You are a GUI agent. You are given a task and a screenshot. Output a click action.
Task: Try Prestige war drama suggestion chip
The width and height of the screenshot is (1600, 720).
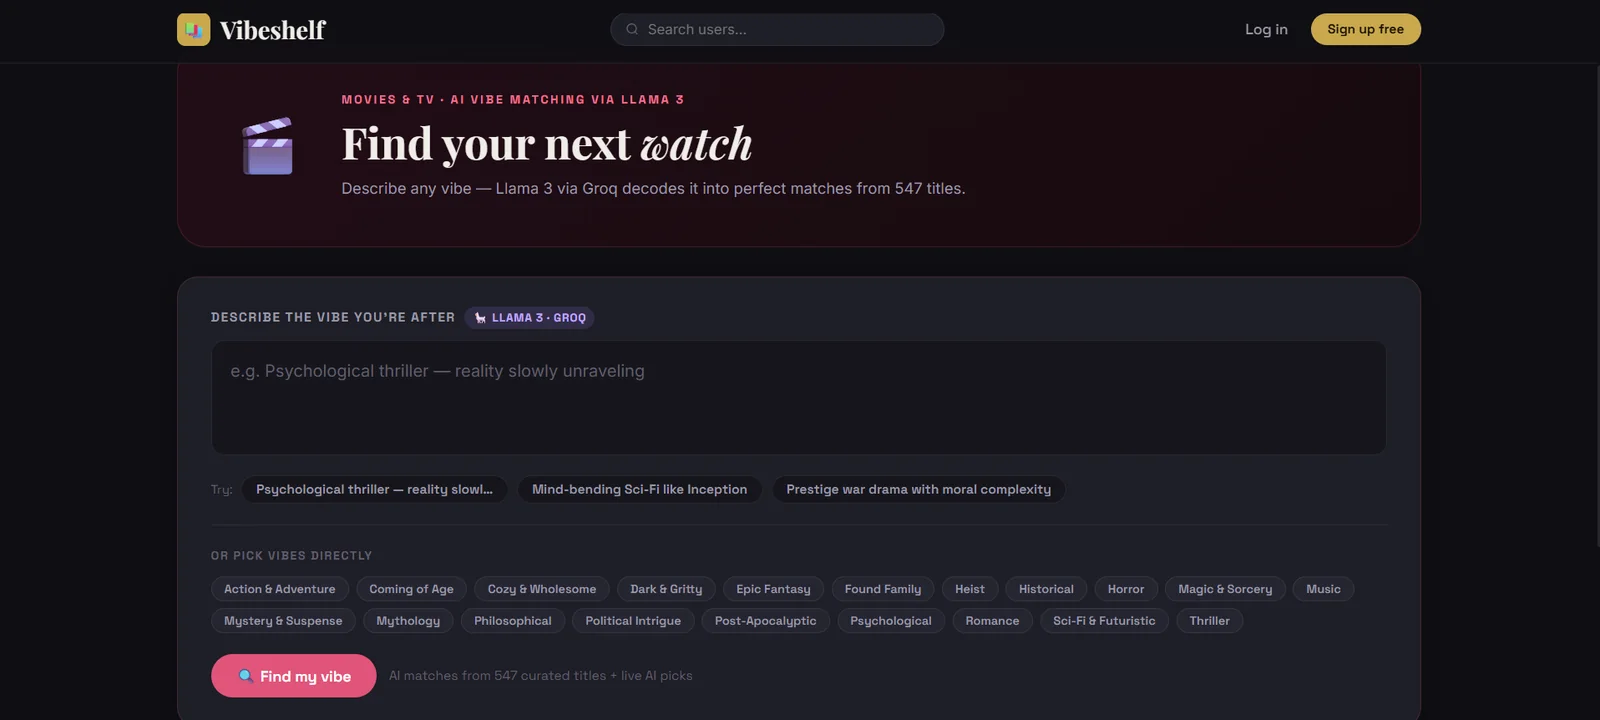[x=919, y=490]
